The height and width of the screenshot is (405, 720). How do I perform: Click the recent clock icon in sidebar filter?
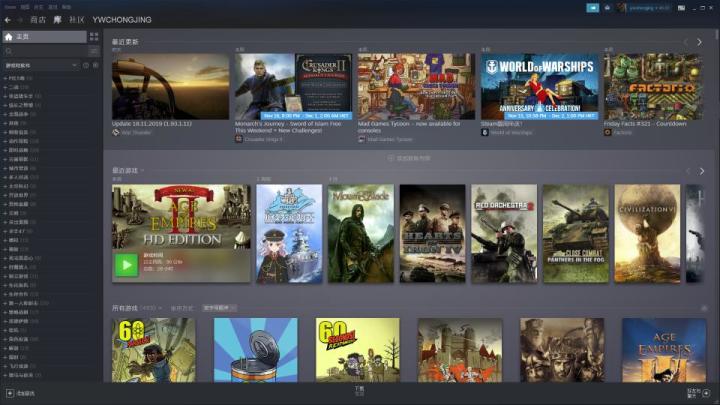pos(86,66)
